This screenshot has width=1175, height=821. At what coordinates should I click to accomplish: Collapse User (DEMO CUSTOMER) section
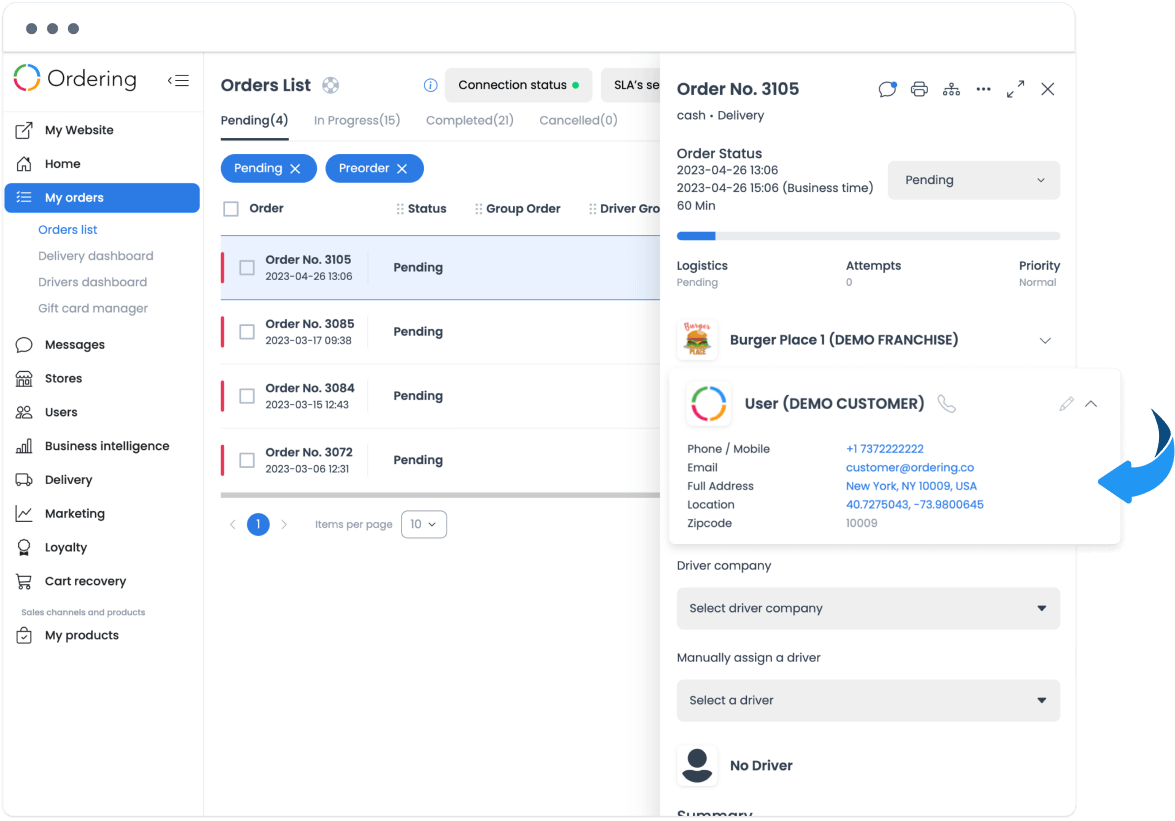point(1091,405)
